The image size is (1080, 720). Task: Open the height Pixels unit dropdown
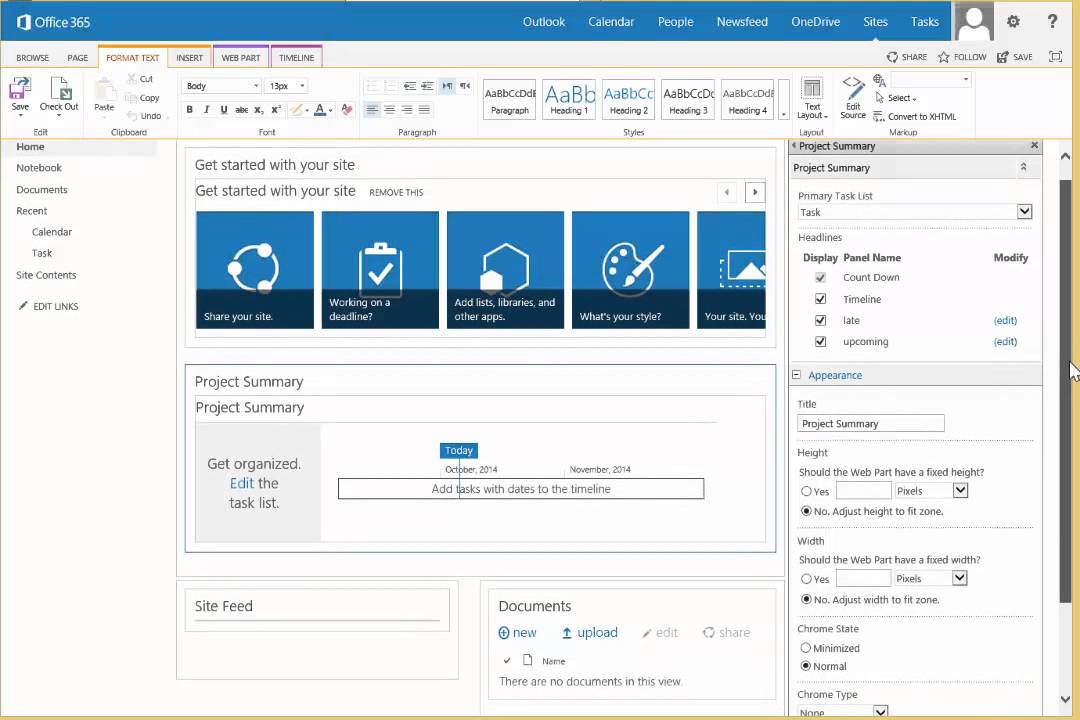point(960,491)
